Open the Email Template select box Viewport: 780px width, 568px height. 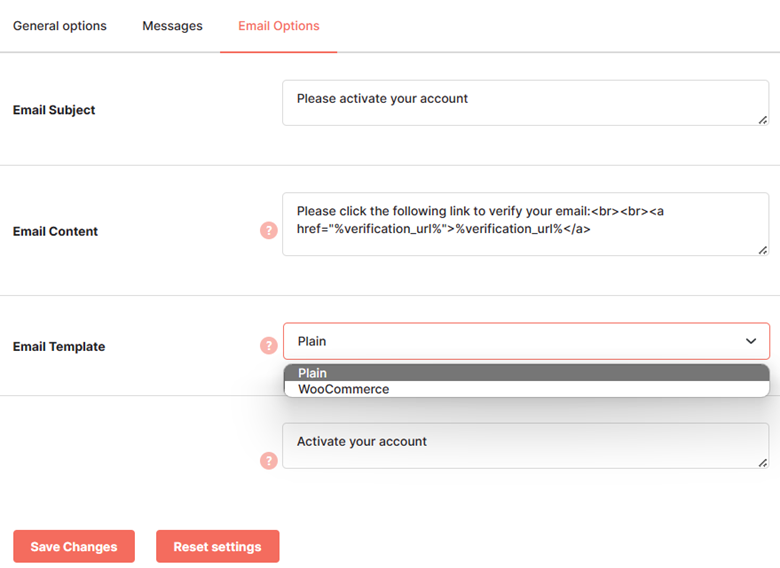526,341
